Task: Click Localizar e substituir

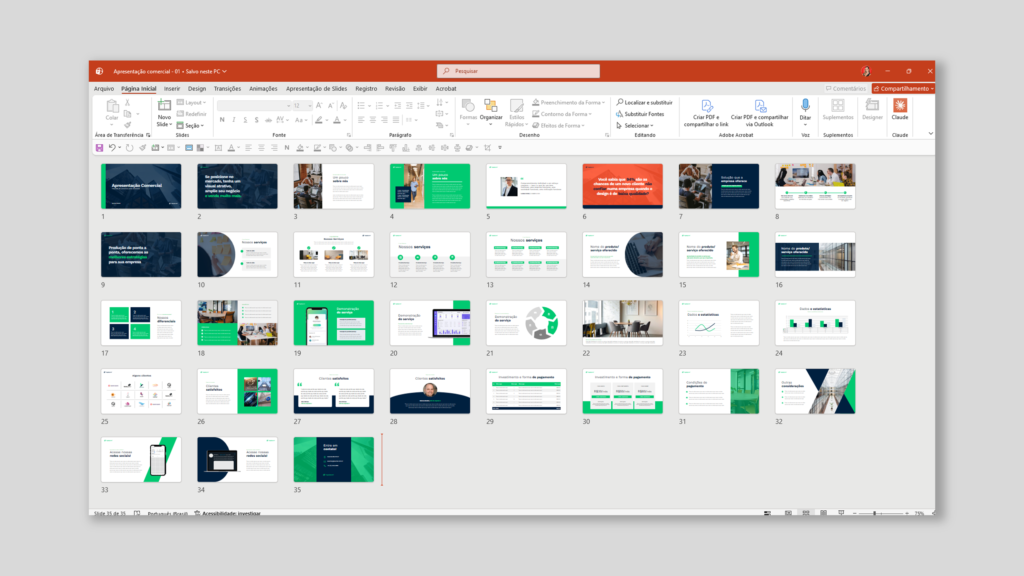Action: 644,103
